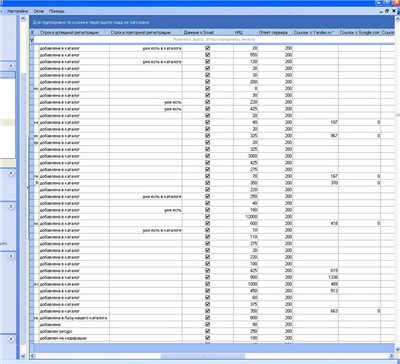Viewport: 400px width, 364px height.
Task: Collapse the topmost sidebar panel with round chevron
Action: click(x=11, y=66)
